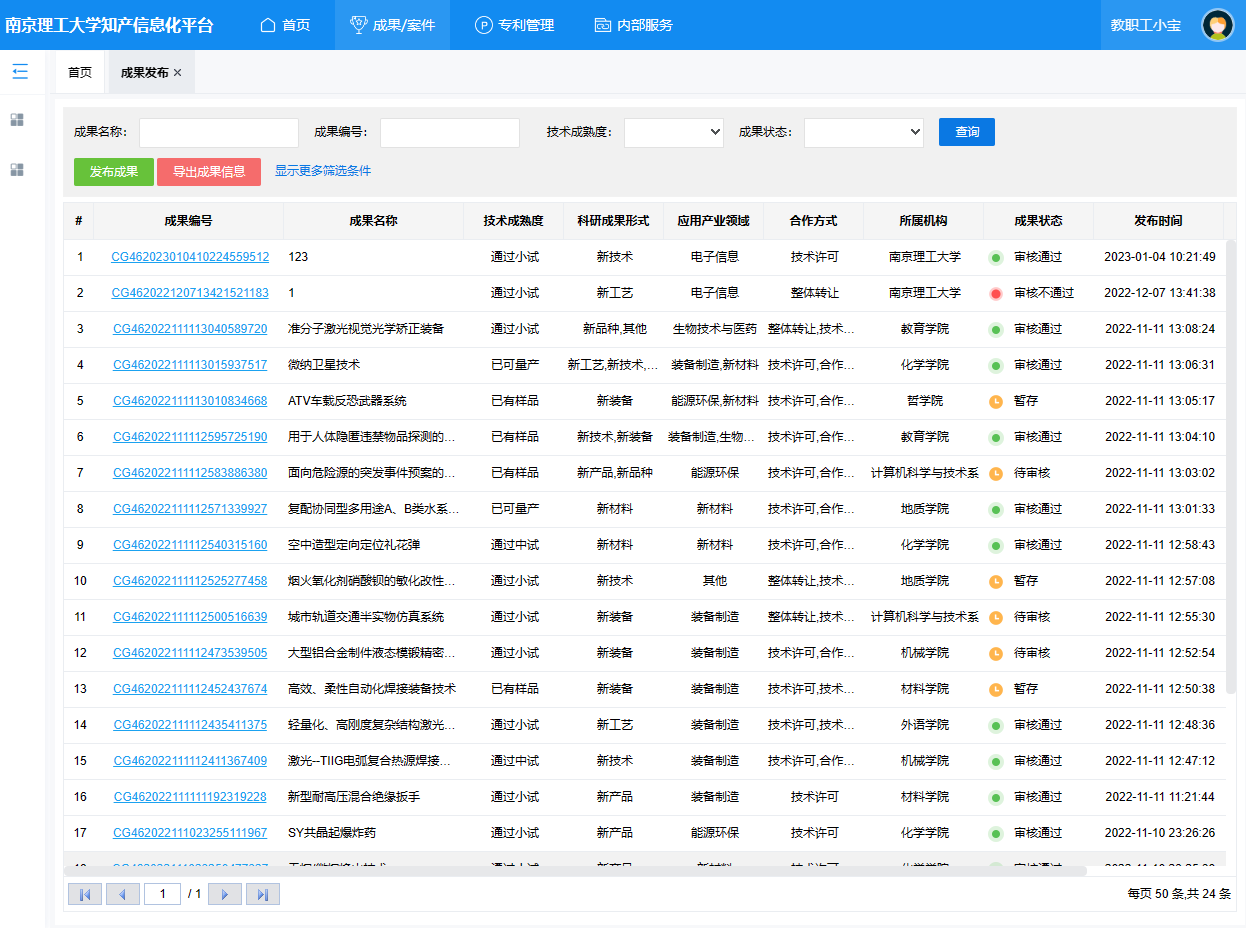
Task: Click orange clock icon on ATV车载反恐武器系统 row
Action: pyautogui.click(x=996, y=402)
